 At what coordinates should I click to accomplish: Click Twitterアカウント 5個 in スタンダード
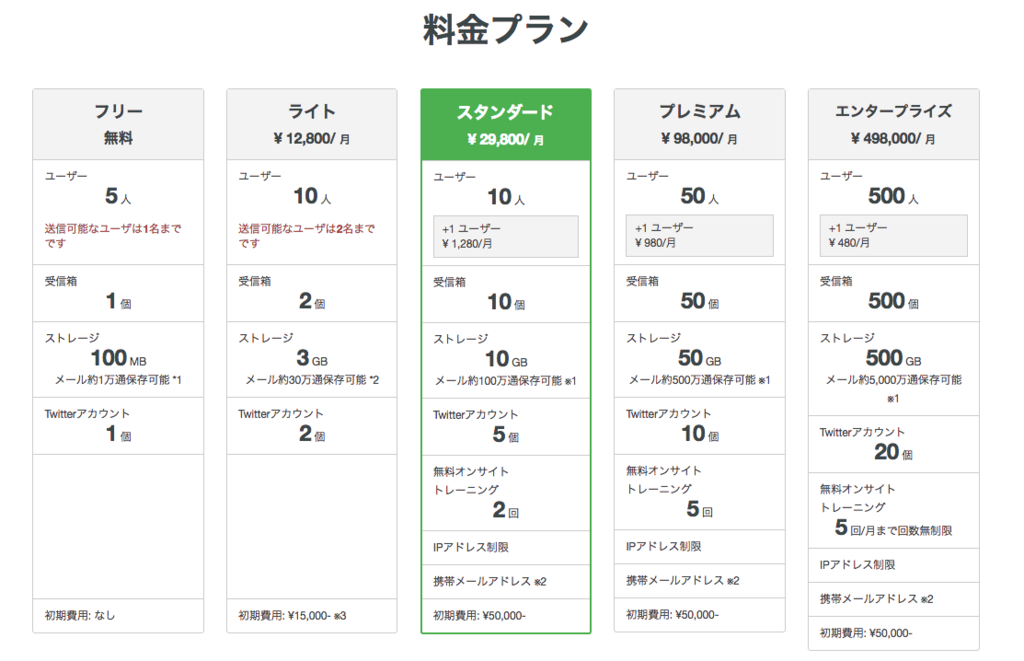(x=506, y=434)
